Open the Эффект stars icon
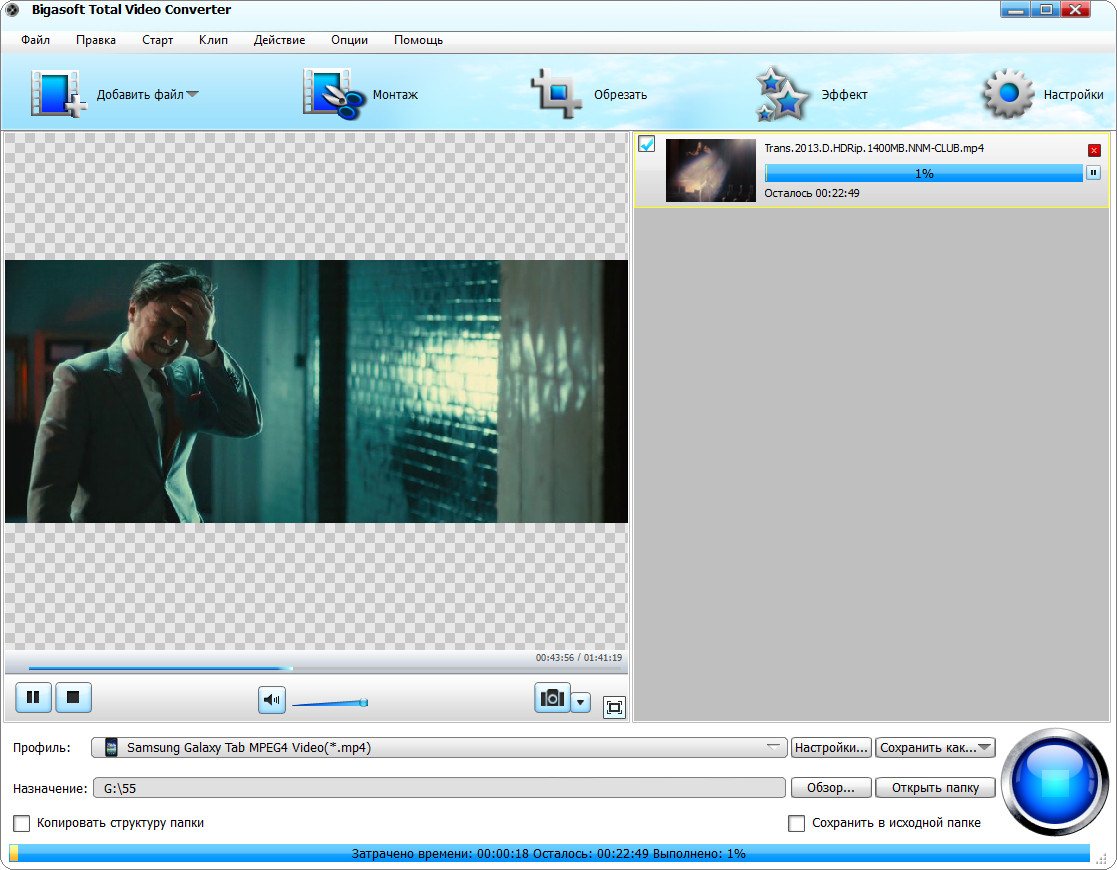This screenshot has height=870, width=1117. click(781, 94)
